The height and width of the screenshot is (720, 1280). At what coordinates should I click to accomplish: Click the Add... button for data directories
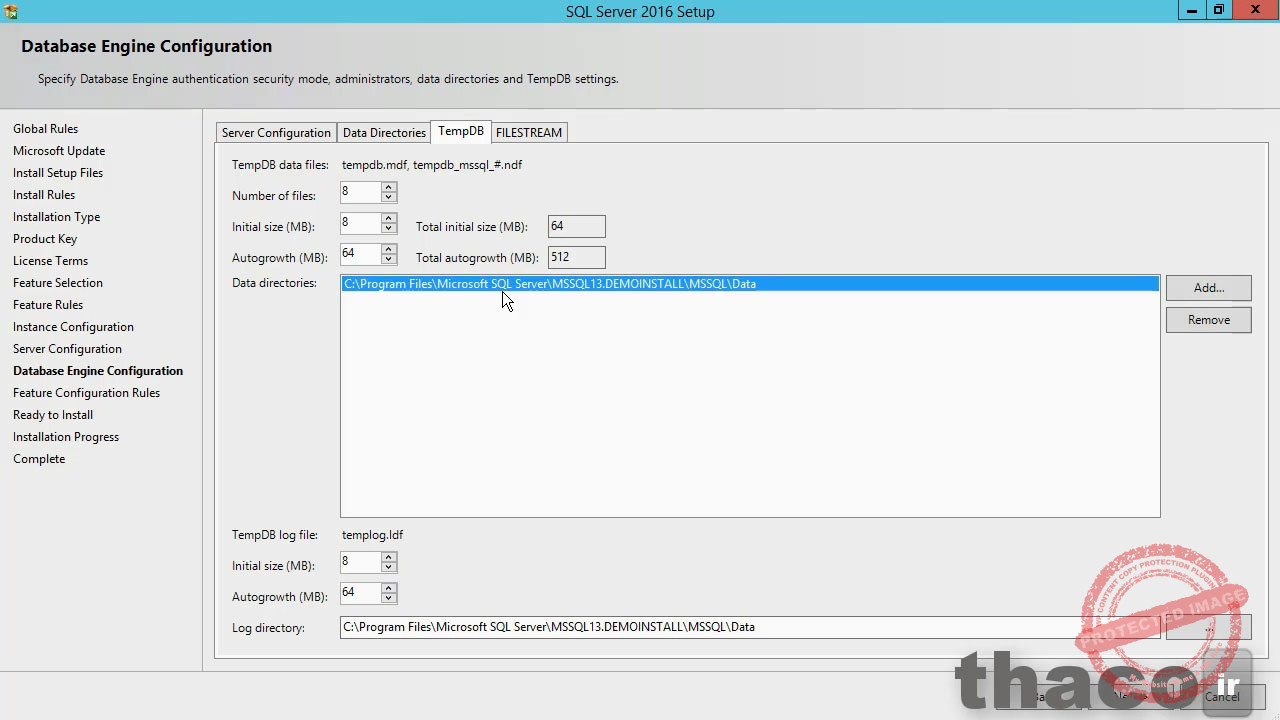coord(1208,287)
